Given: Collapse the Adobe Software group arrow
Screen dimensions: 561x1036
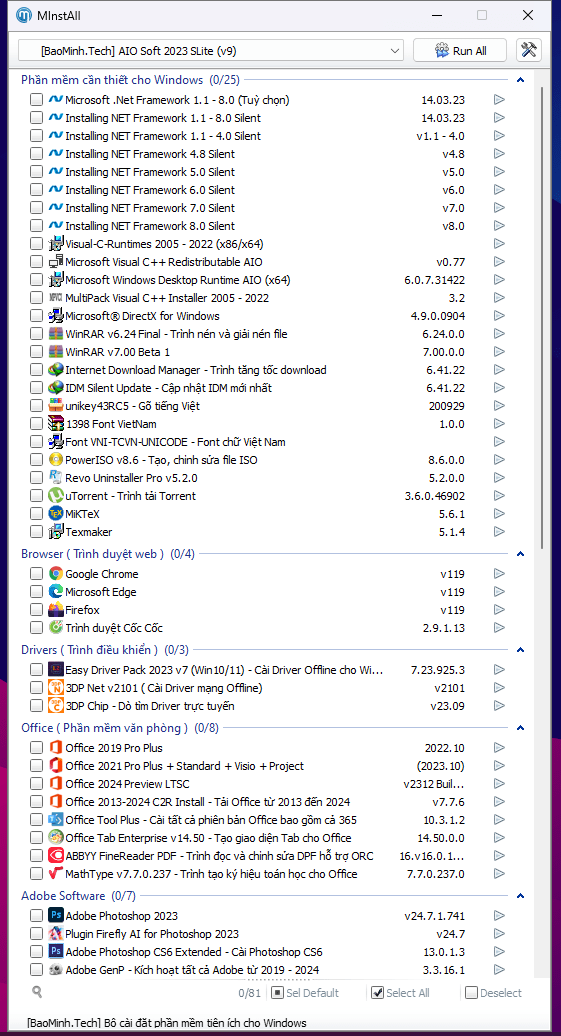Looking at the screenshot, I should 520,896.
